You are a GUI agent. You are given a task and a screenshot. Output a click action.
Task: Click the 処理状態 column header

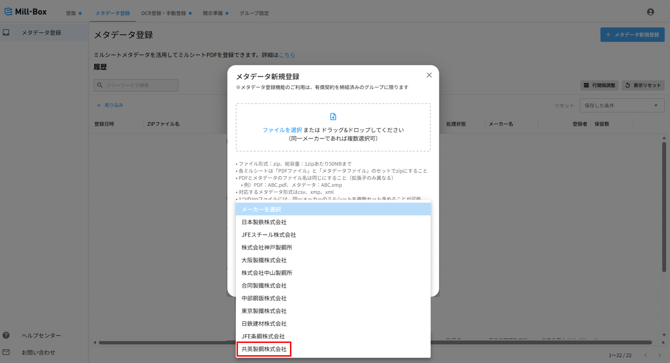click(x=456, y=124)
